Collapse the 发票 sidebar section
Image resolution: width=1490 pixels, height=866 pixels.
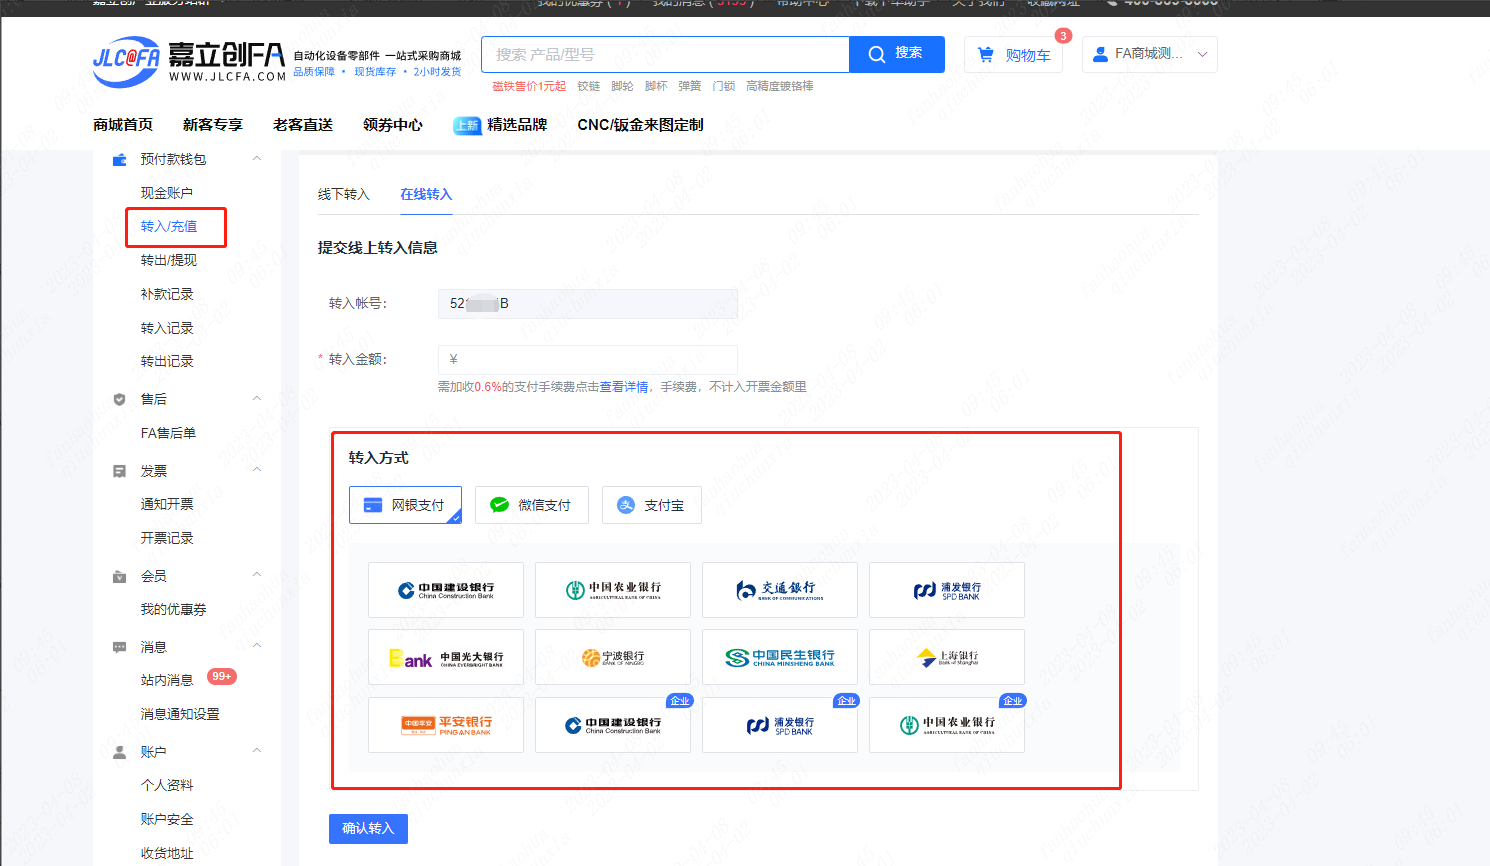click(256, 470)
